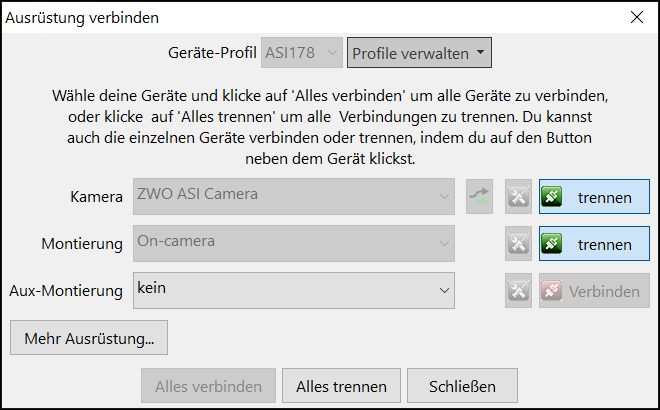Close the Ausrüstung verbinden dialog
Image resolution: width=660 pixels, height=410 pixels.
click(x=637, y=17)
